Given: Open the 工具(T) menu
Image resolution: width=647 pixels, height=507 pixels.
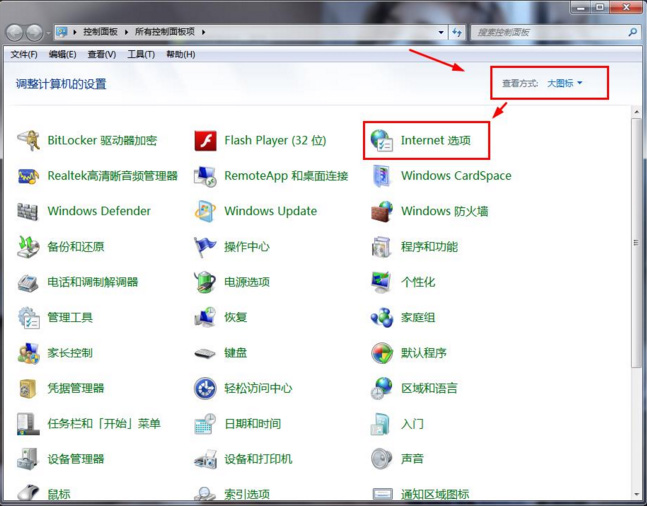Looking at the screenshot, I should point(141,54).
